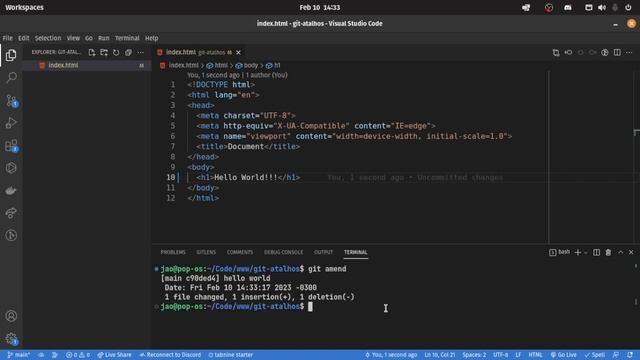Select the index.html editor tab
Image resolution: width=640 pixels, height=360 pixels.
click(199, 52)
